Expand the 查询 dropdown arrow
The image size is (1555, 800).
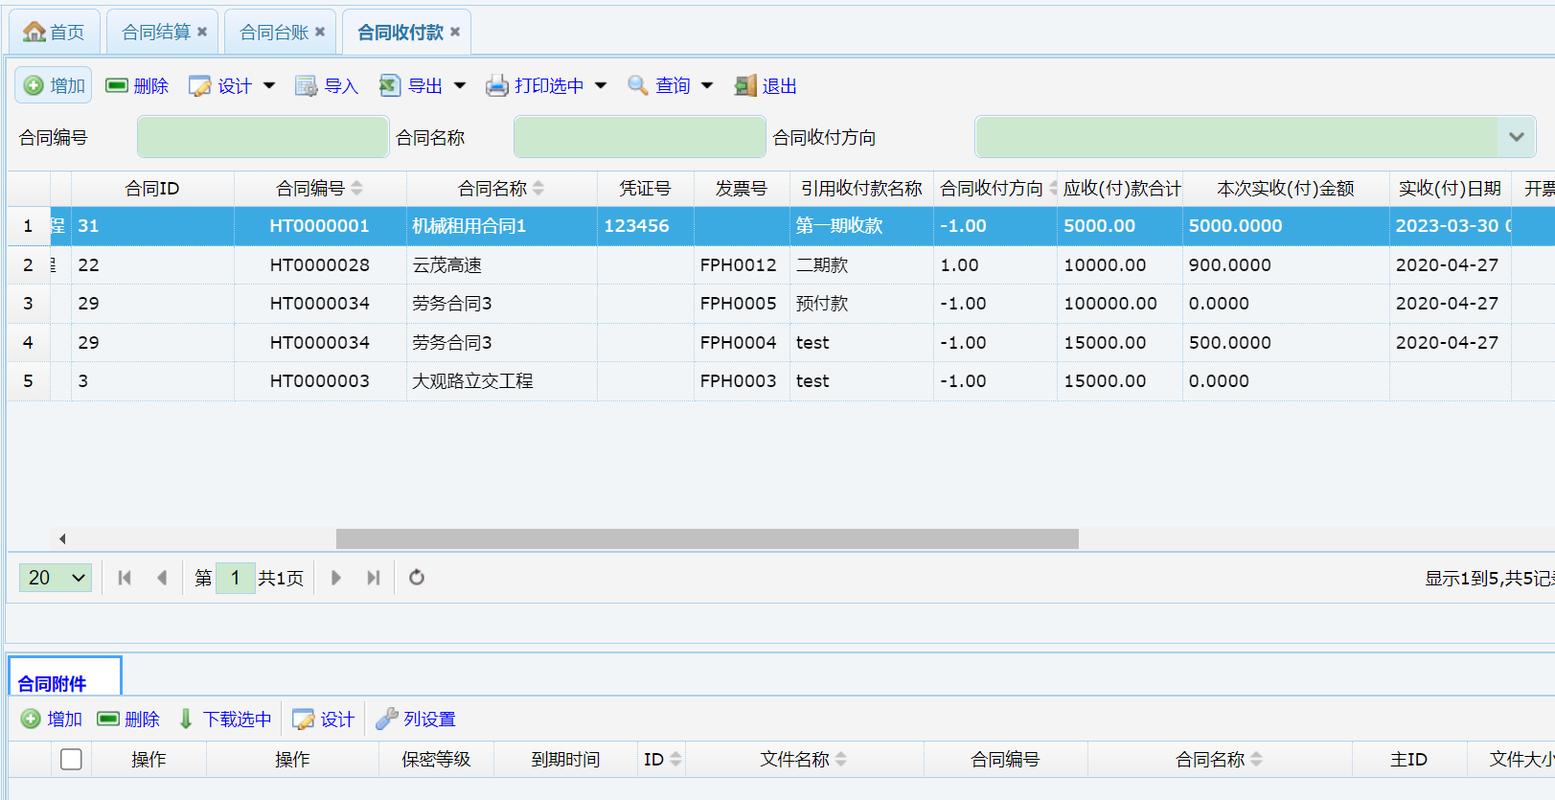click(707, 86)
